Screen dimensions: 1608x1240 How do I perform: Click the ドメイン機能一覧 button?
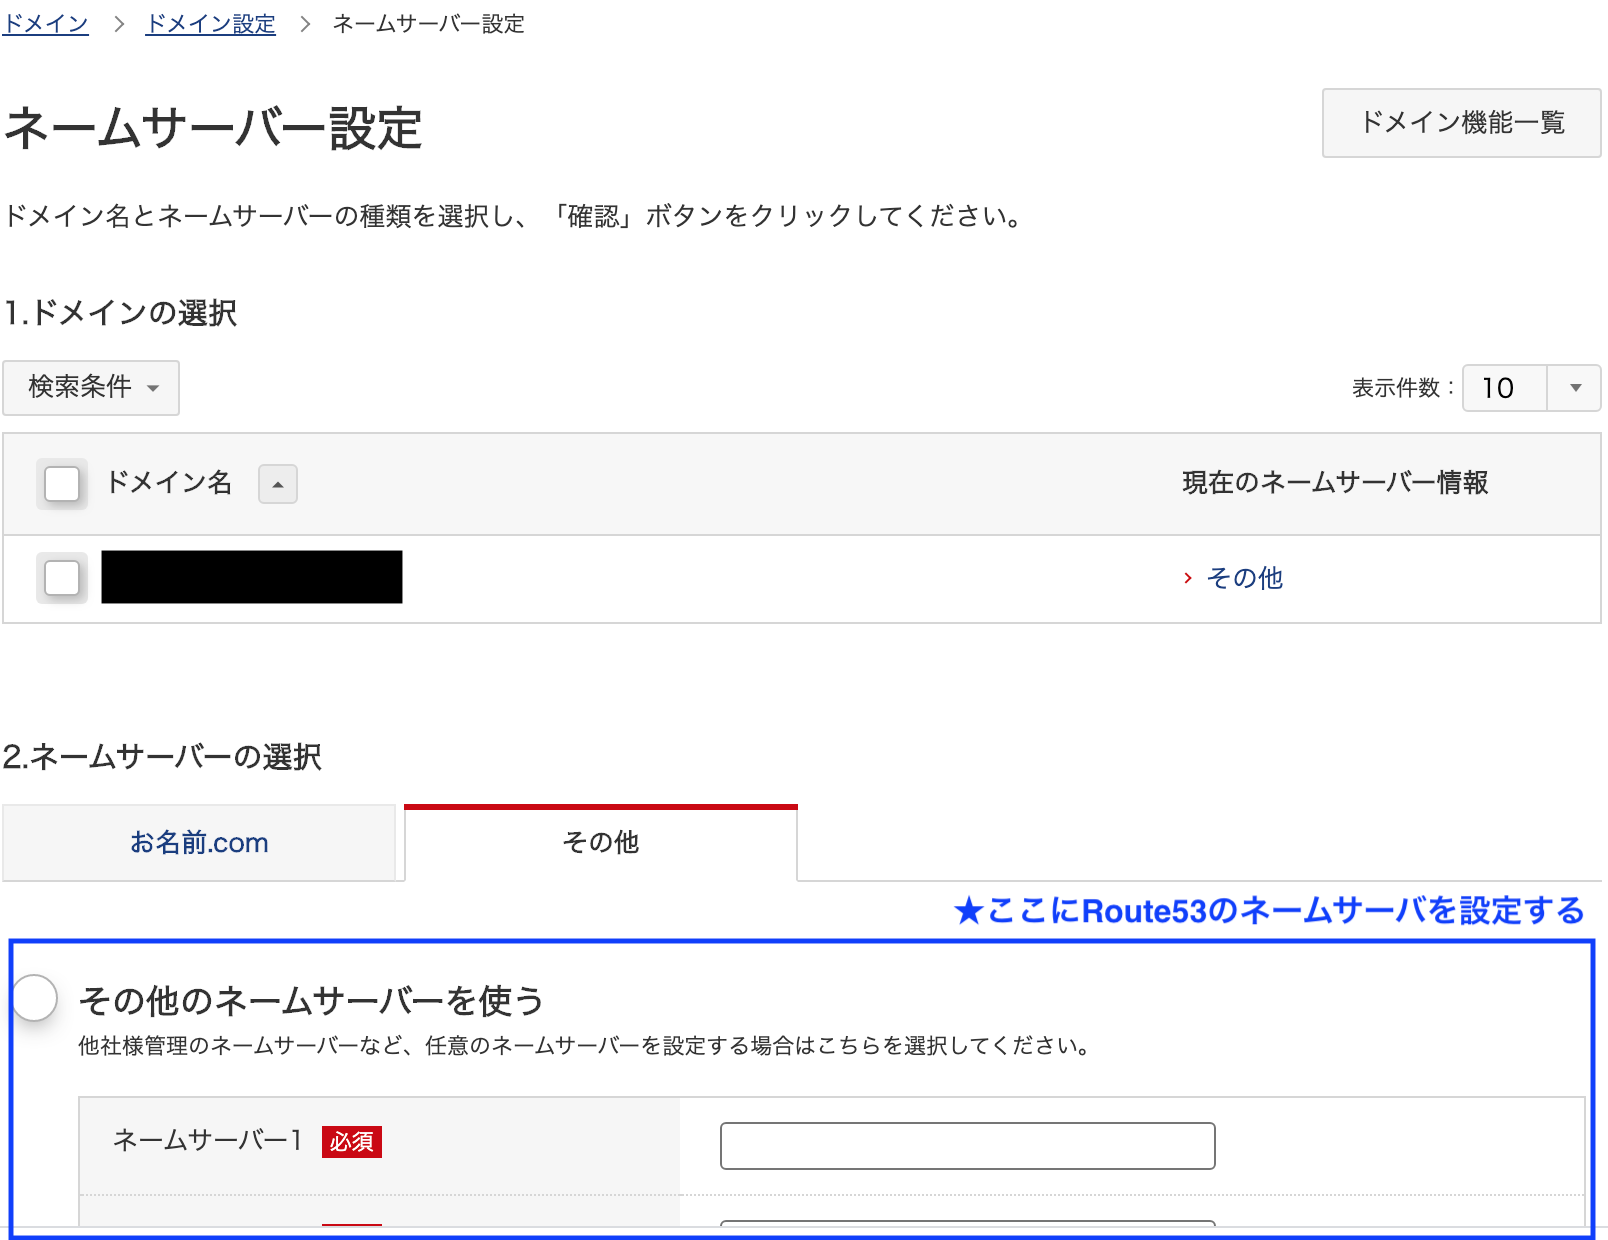click(1461, 123)
